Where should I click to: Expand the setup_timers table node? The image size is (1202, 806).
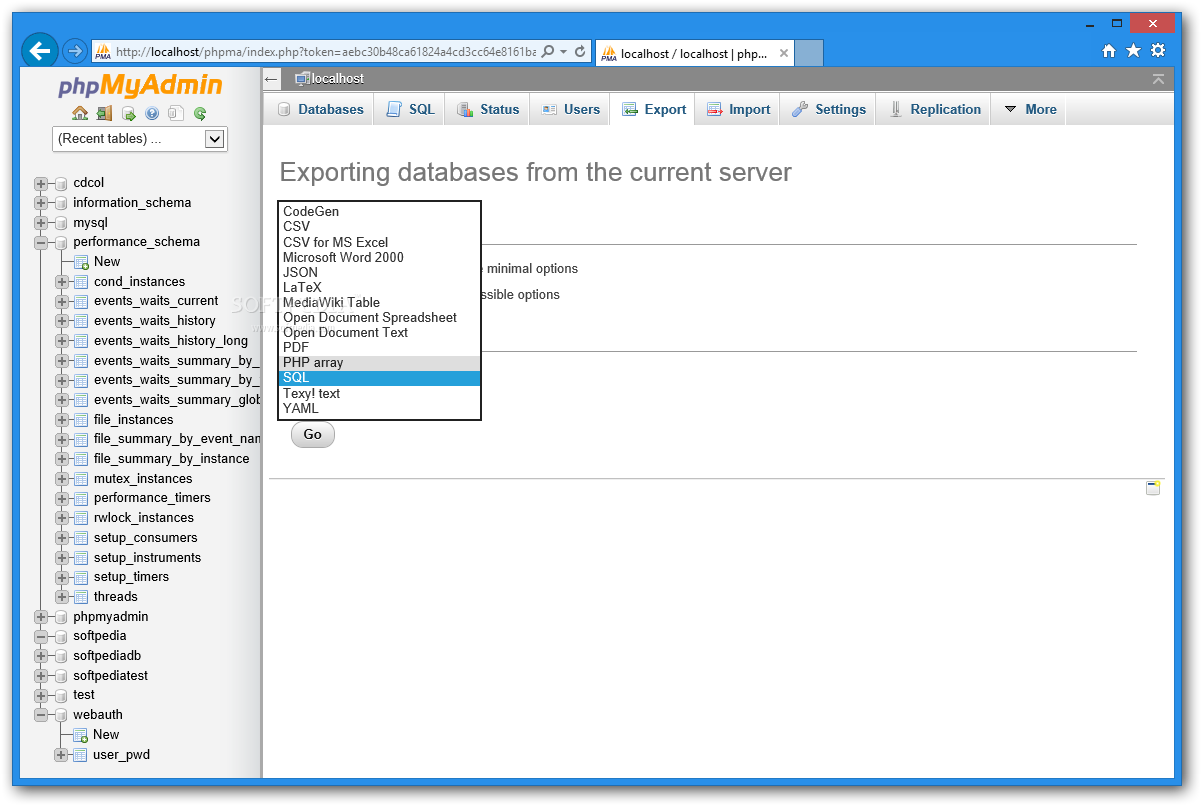click(62, 577)
